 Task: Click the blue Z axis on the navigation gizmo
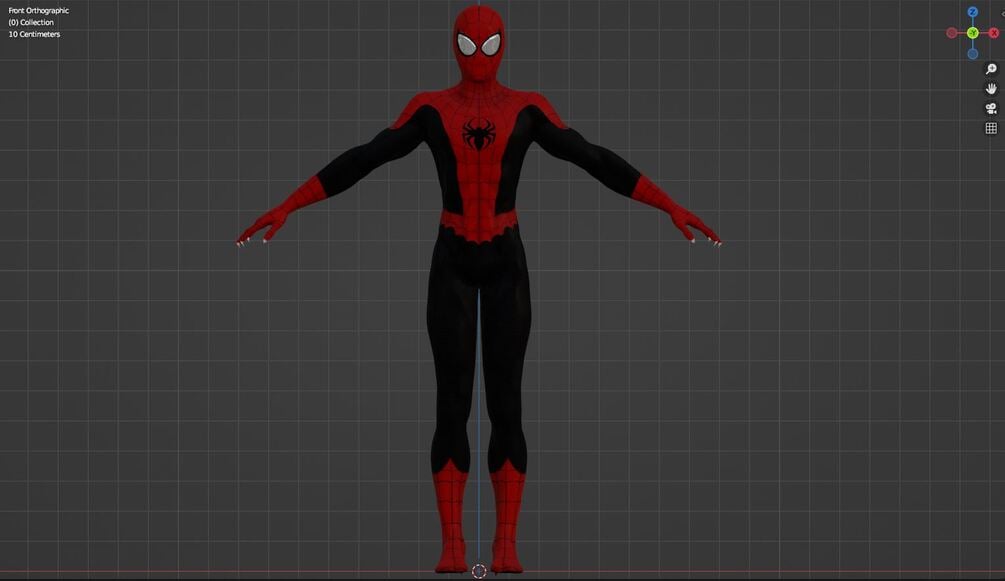tap(972, 12)
